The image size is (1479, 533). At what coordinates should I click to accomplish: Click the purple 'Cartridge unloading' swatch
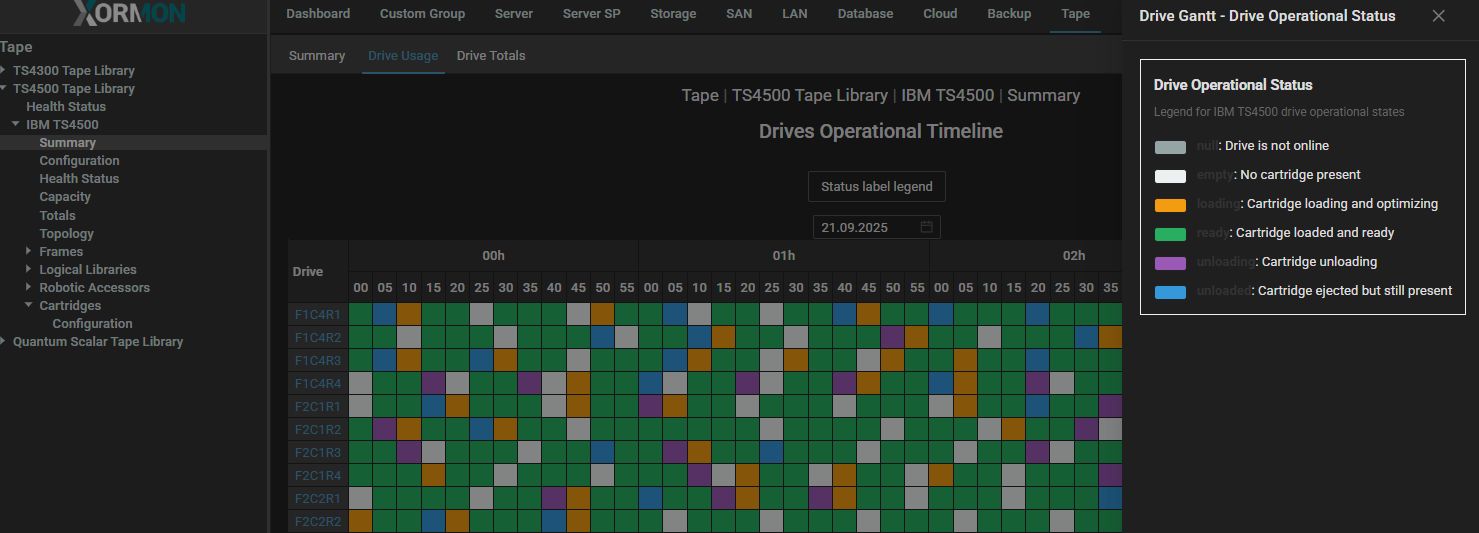pyautogui.click(x=1170, y=263)
